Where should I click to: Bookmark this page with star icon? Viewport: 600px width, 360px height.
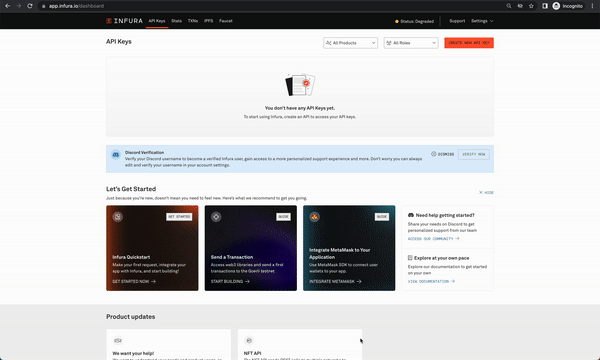coord(531,6)
